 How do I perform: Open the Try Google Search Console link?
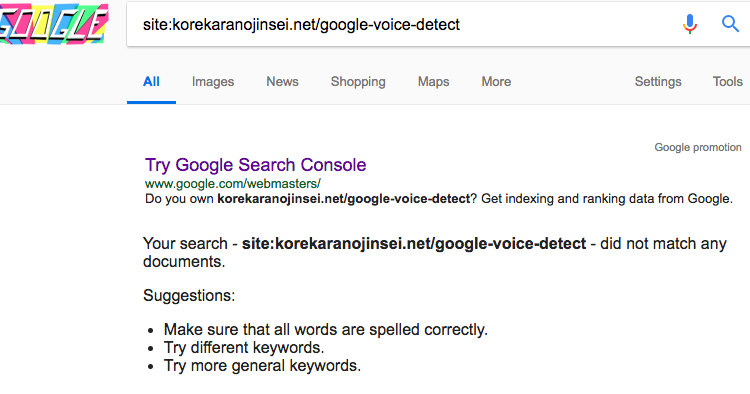click(255, 165)
